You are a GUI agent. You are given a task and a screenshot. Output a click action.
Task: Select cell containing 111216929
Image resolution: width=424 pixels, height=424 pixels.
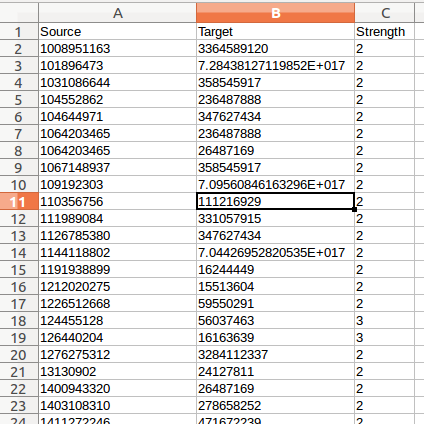pyautogui.click(x=275, y=201)
